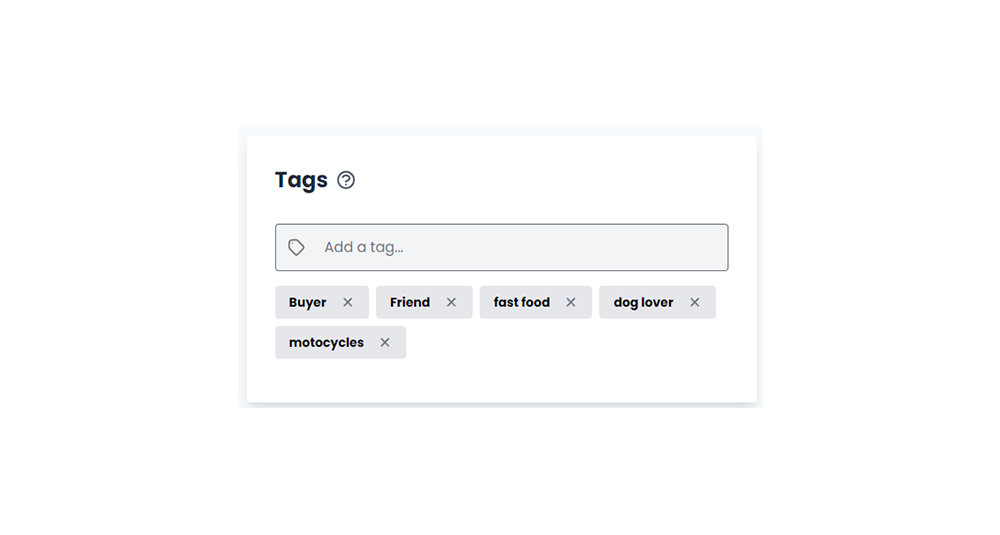Remove the motocycles tag
The width and height of the screenshot is (1000, 535).
(385, 342)
